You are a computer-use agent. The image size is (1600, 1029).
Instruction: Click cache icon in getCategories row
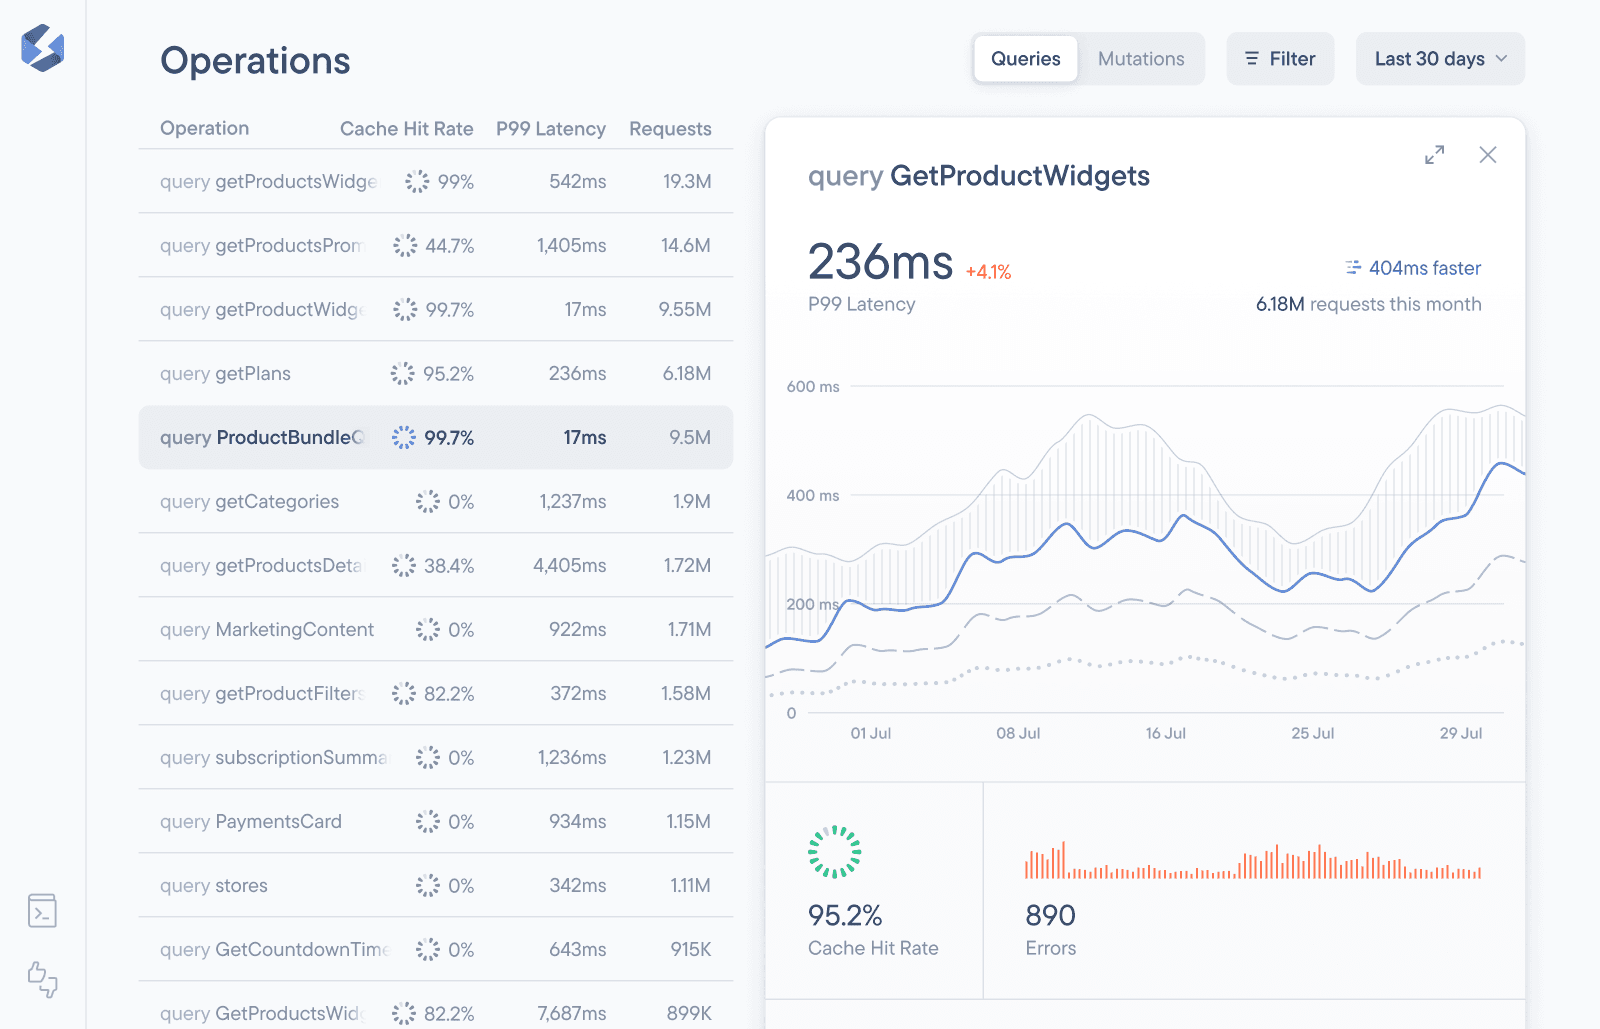pos(428,502)
